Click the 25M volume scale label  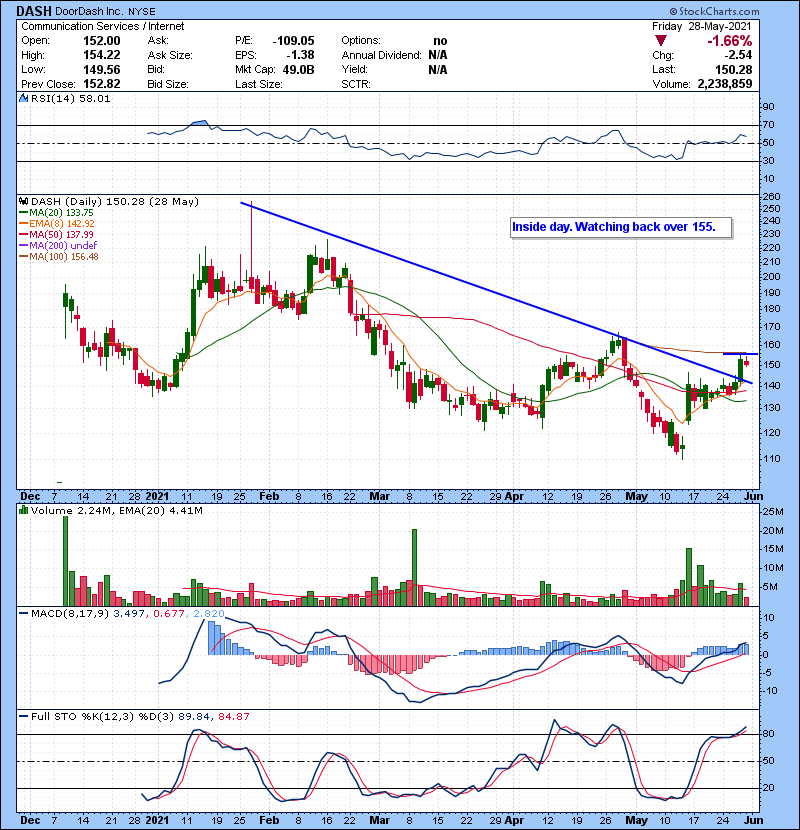(772, 512)
